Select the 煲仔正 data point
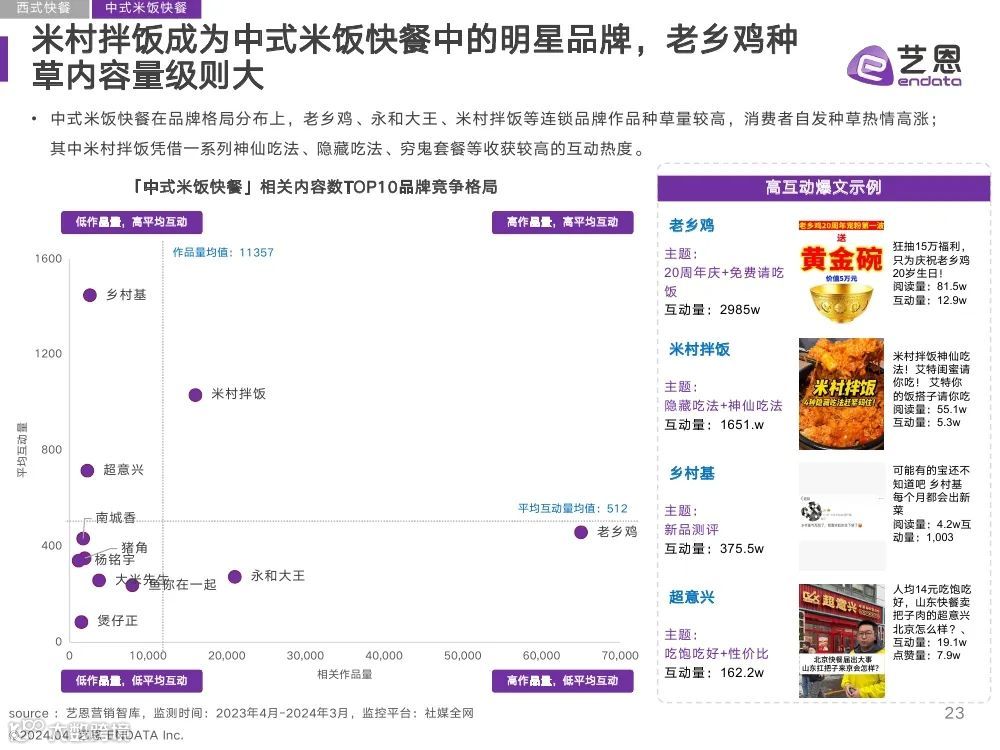Image resolution: width=1000 pixels, height=750 pixels. (x=81, y=622)
